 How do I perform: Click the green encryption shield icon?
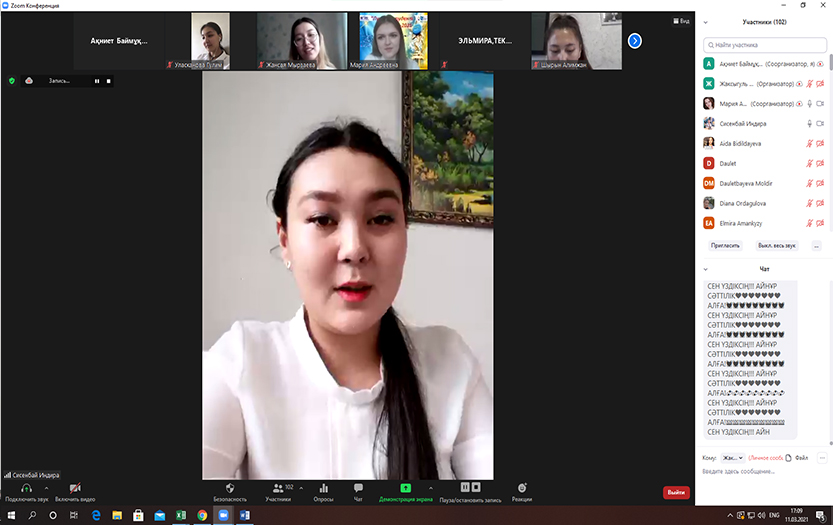(12, 81)
